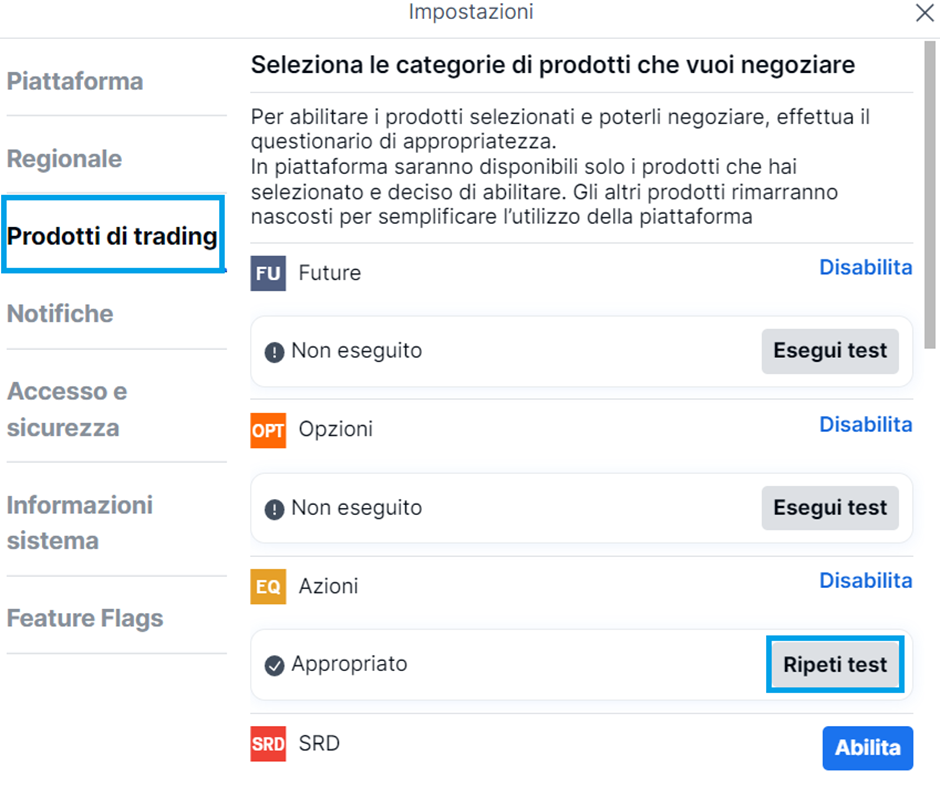Click the Opzioni 'Non eseguito' warning icon
Viewport: 940px width, 797px height.
(275, 510)
